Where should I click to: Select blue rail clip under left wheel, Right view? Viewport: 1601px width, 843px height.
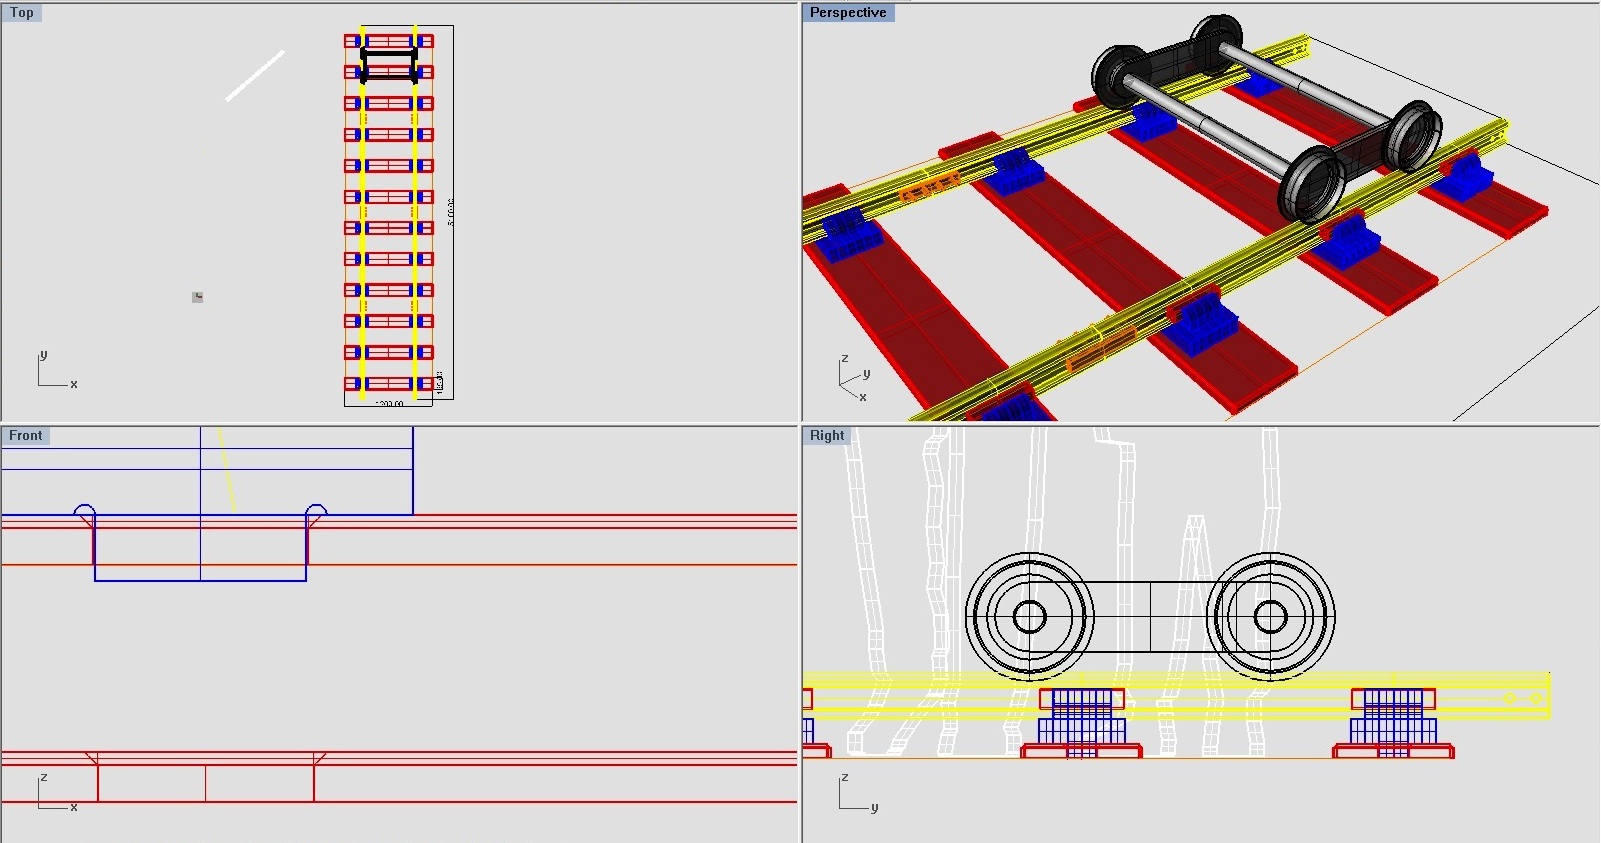click(x=1081, y=718)
